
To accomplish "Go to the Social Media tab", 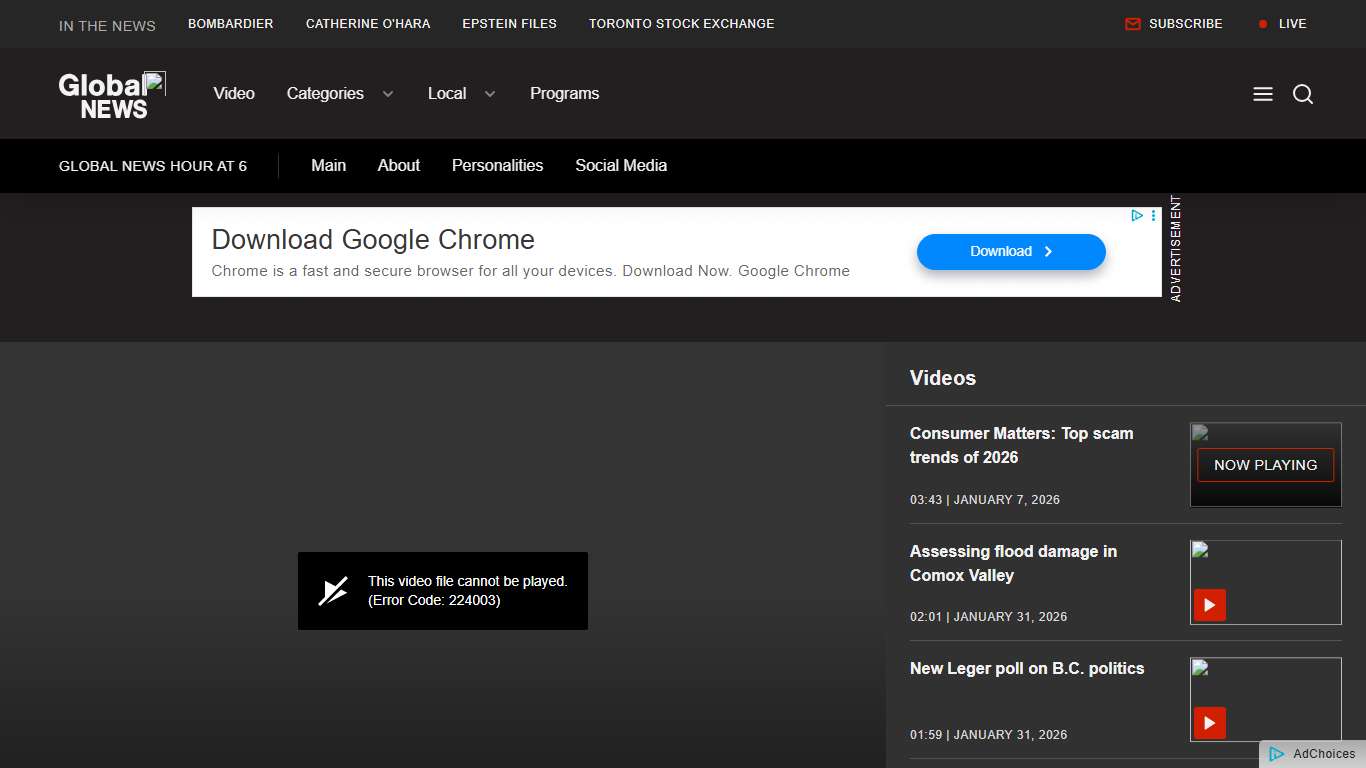I will pyautogui.click(x=620, y=166).
